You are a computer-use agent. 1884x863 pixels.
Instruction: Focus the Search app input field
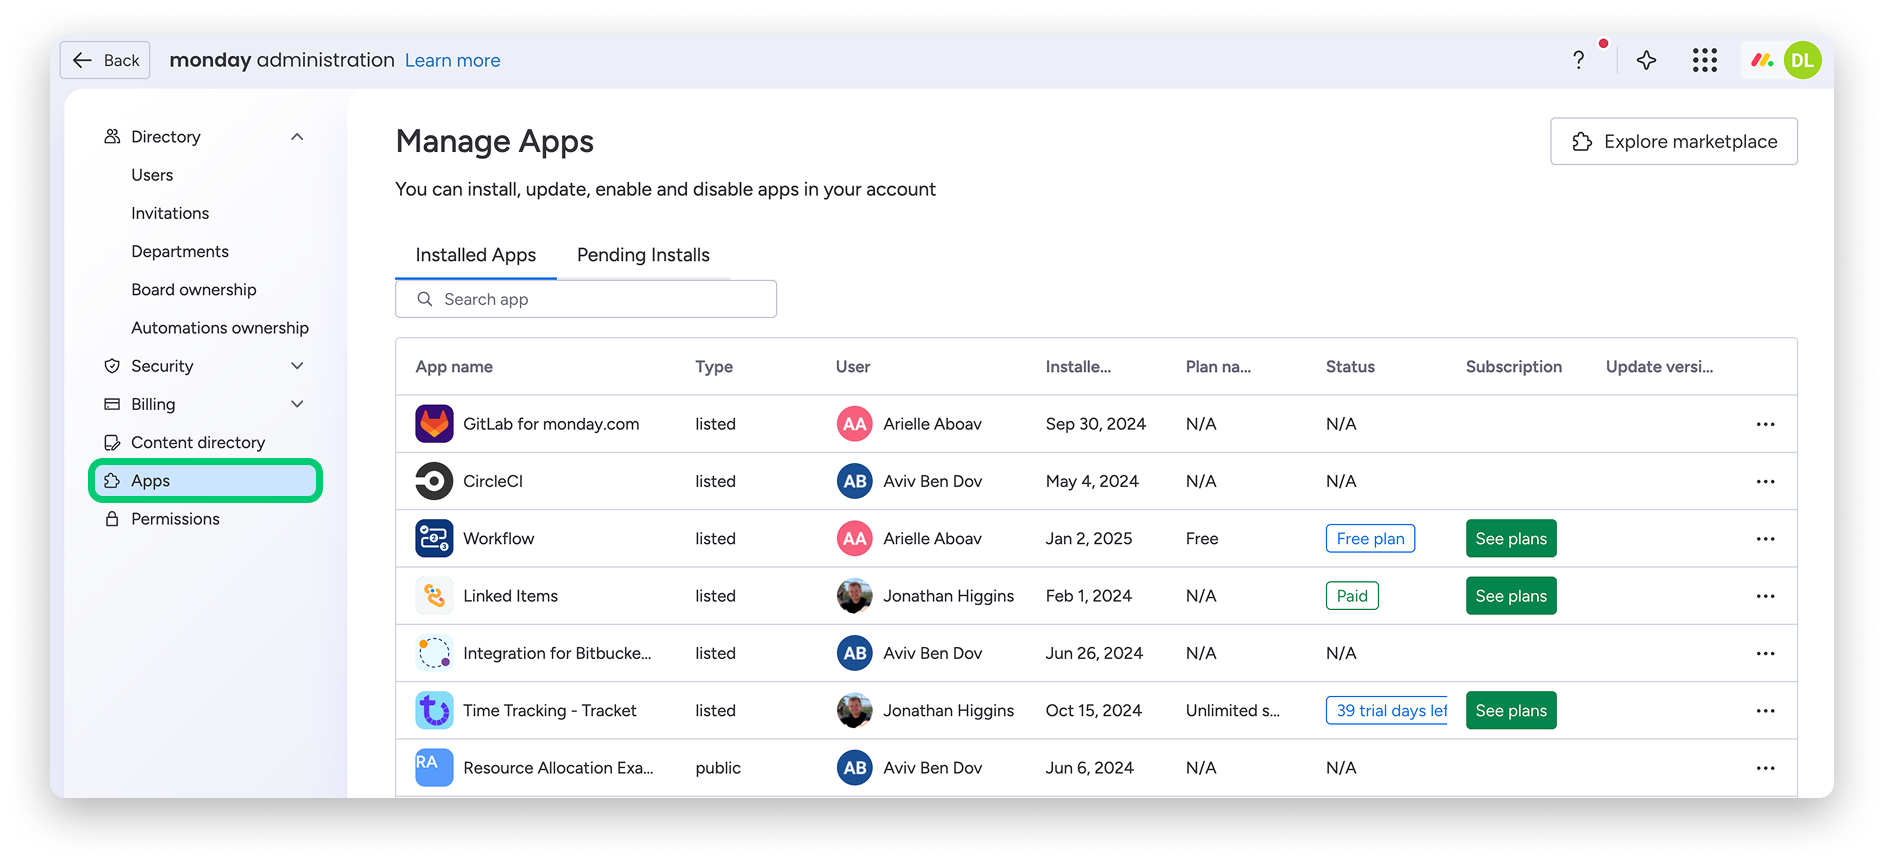click(586, 299)
